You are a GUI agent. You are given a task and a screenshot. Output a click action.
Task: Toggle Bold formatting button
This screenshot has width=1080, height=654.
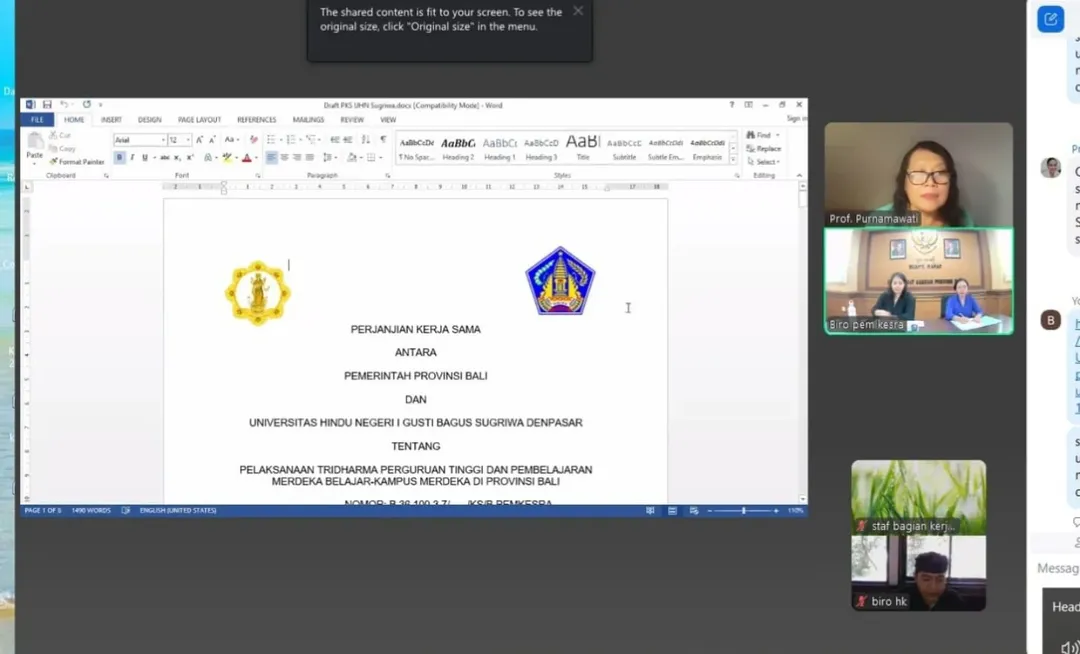tap(120, 158)
